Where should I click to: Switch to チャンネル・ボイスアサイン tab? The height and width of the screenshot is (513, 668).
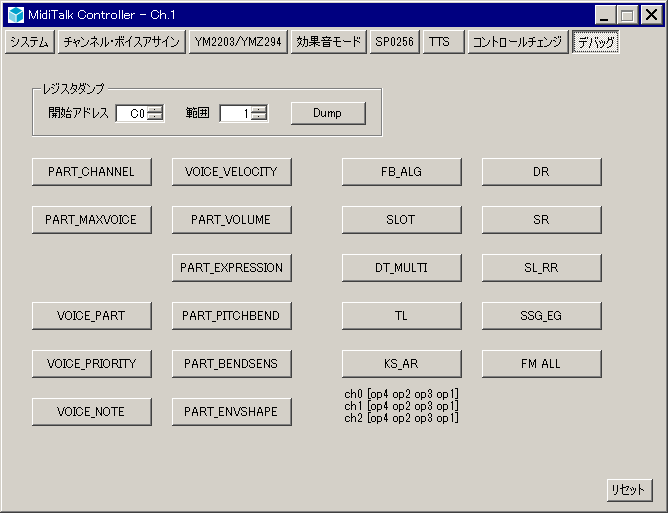click(121, 42)
